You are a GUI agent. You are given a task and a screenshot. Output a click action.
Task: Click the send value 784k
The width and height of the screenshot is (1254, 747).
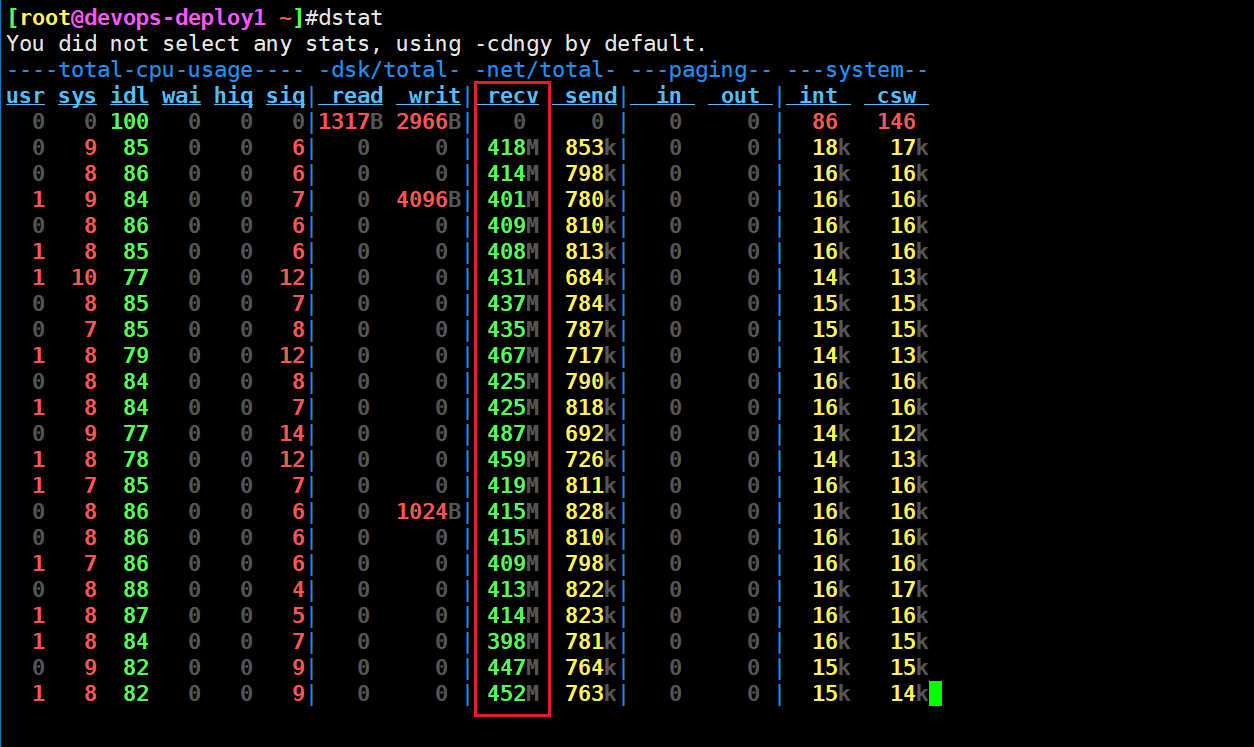[x=592, y=304]
